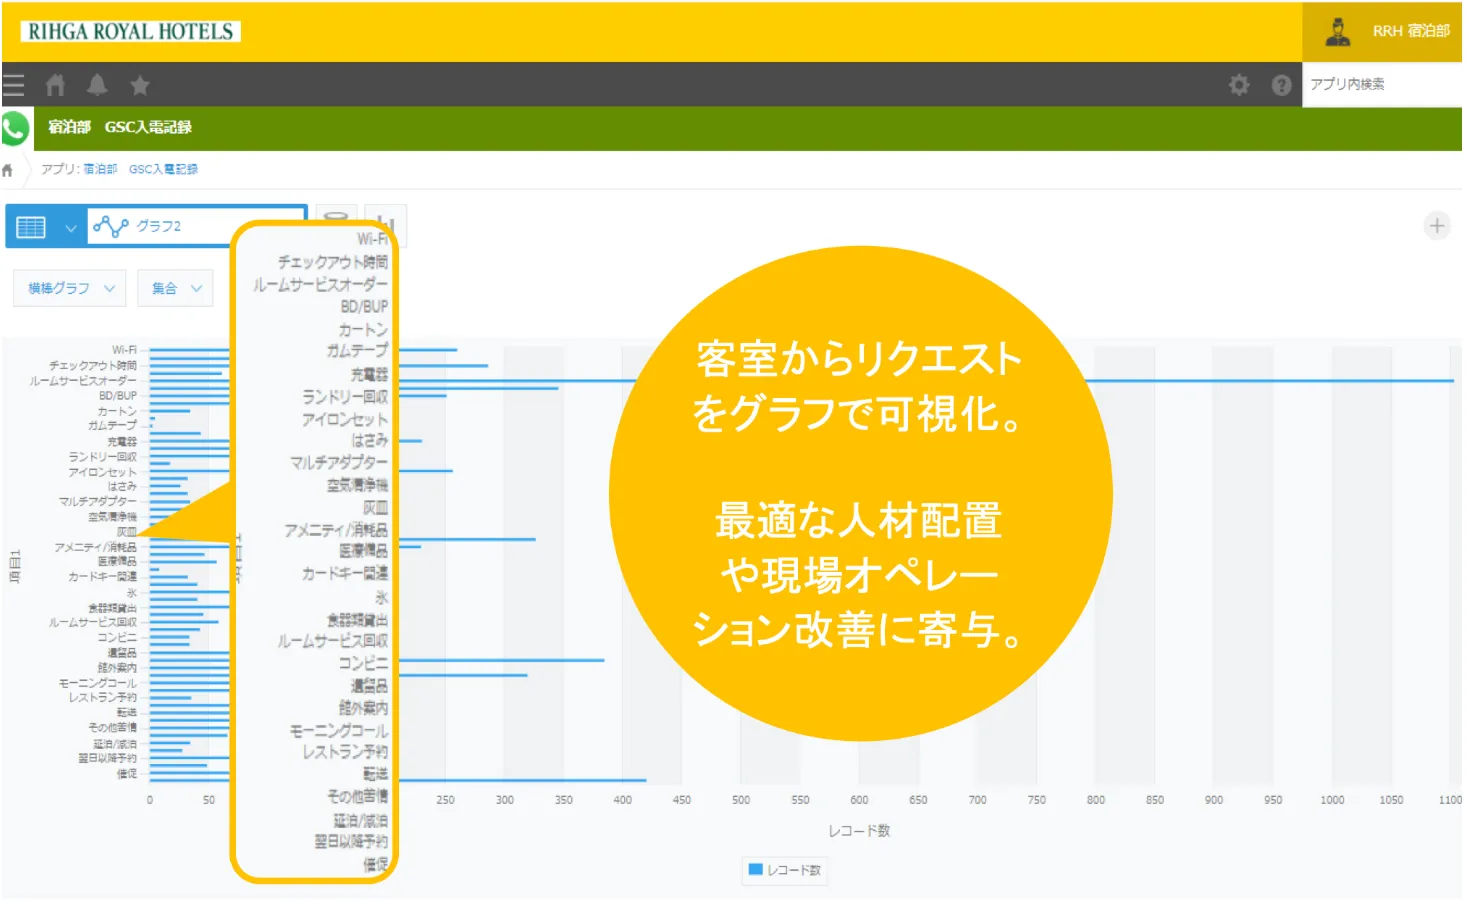
Task: Click the GSC入電記録 breadcrumb link
Action: [163, 169]
